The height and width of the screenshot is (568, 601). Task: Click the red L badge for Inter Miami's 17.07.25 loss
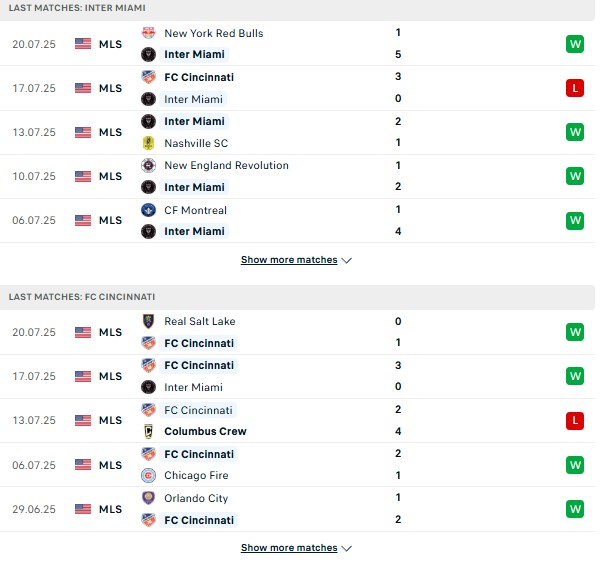tap(575, 88)
